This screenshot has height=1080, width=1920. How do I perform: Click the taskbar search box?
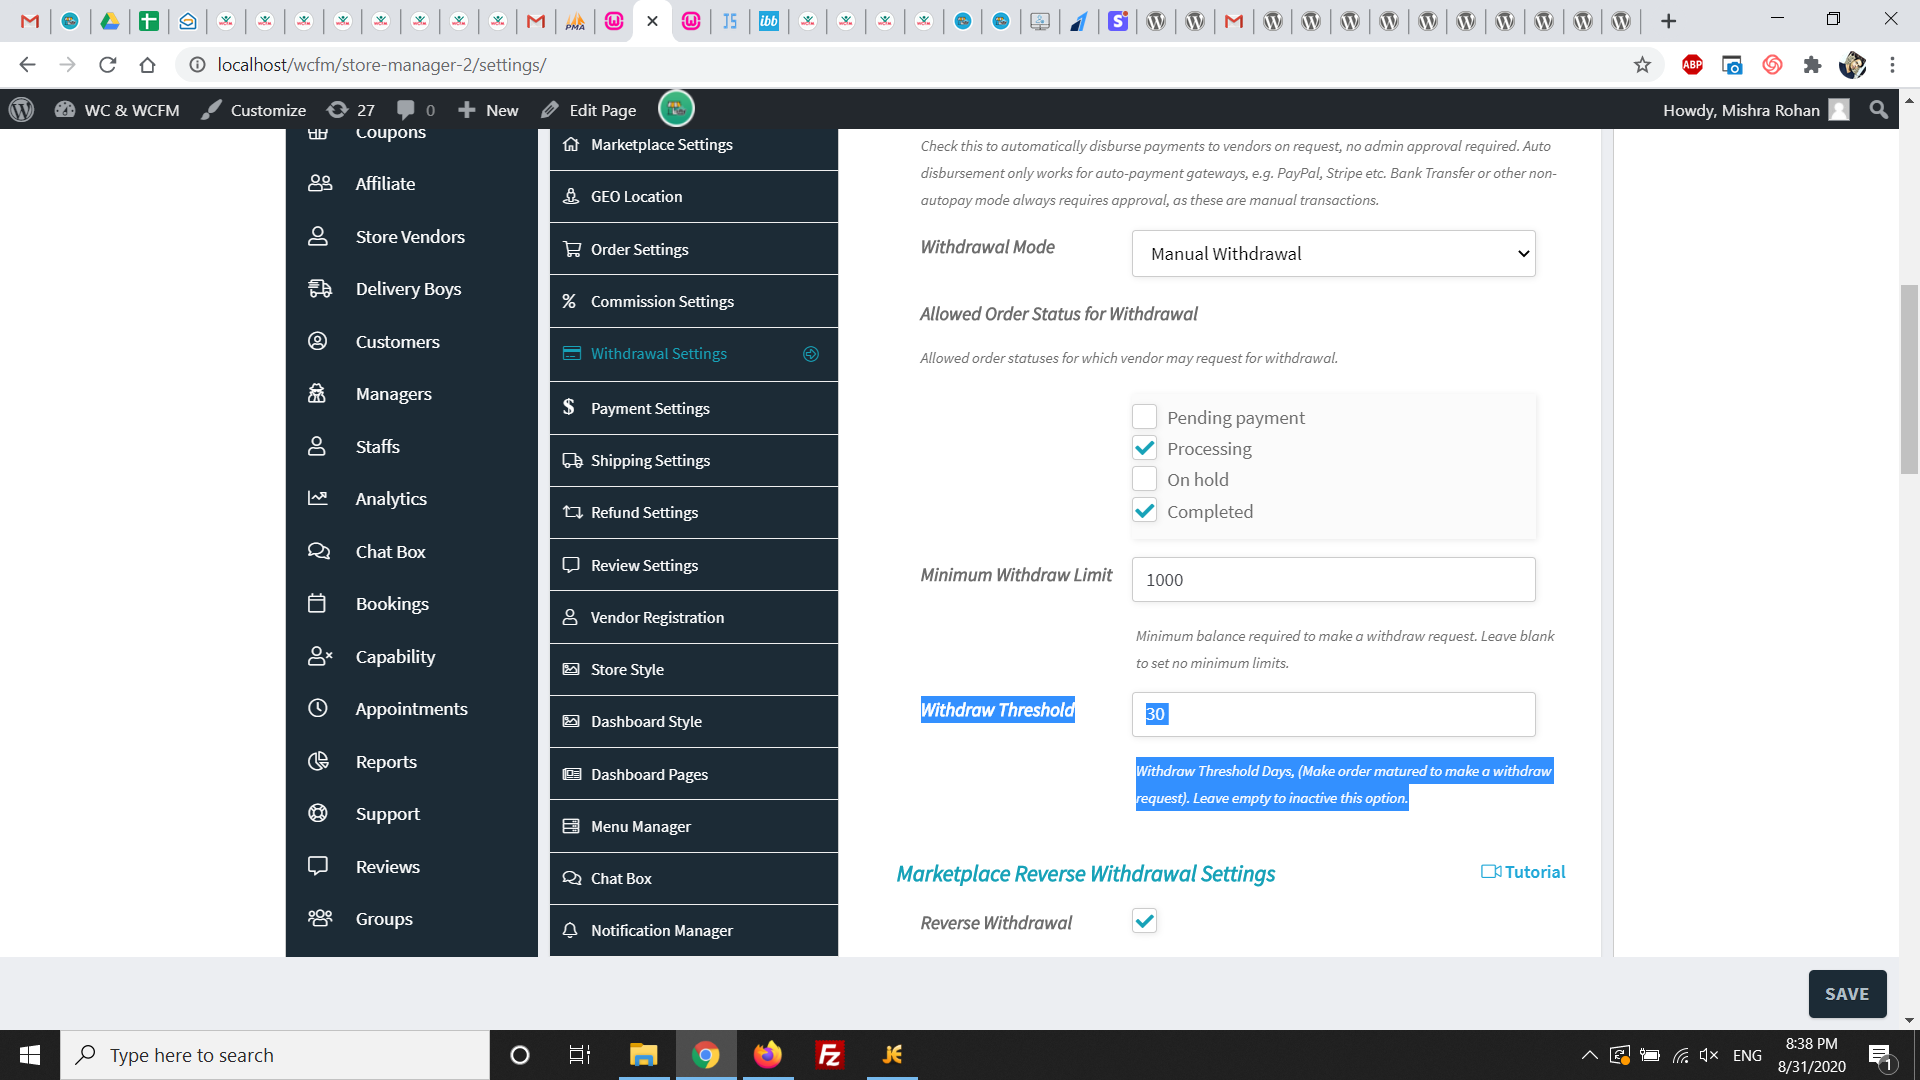(x=275, y=1055)
